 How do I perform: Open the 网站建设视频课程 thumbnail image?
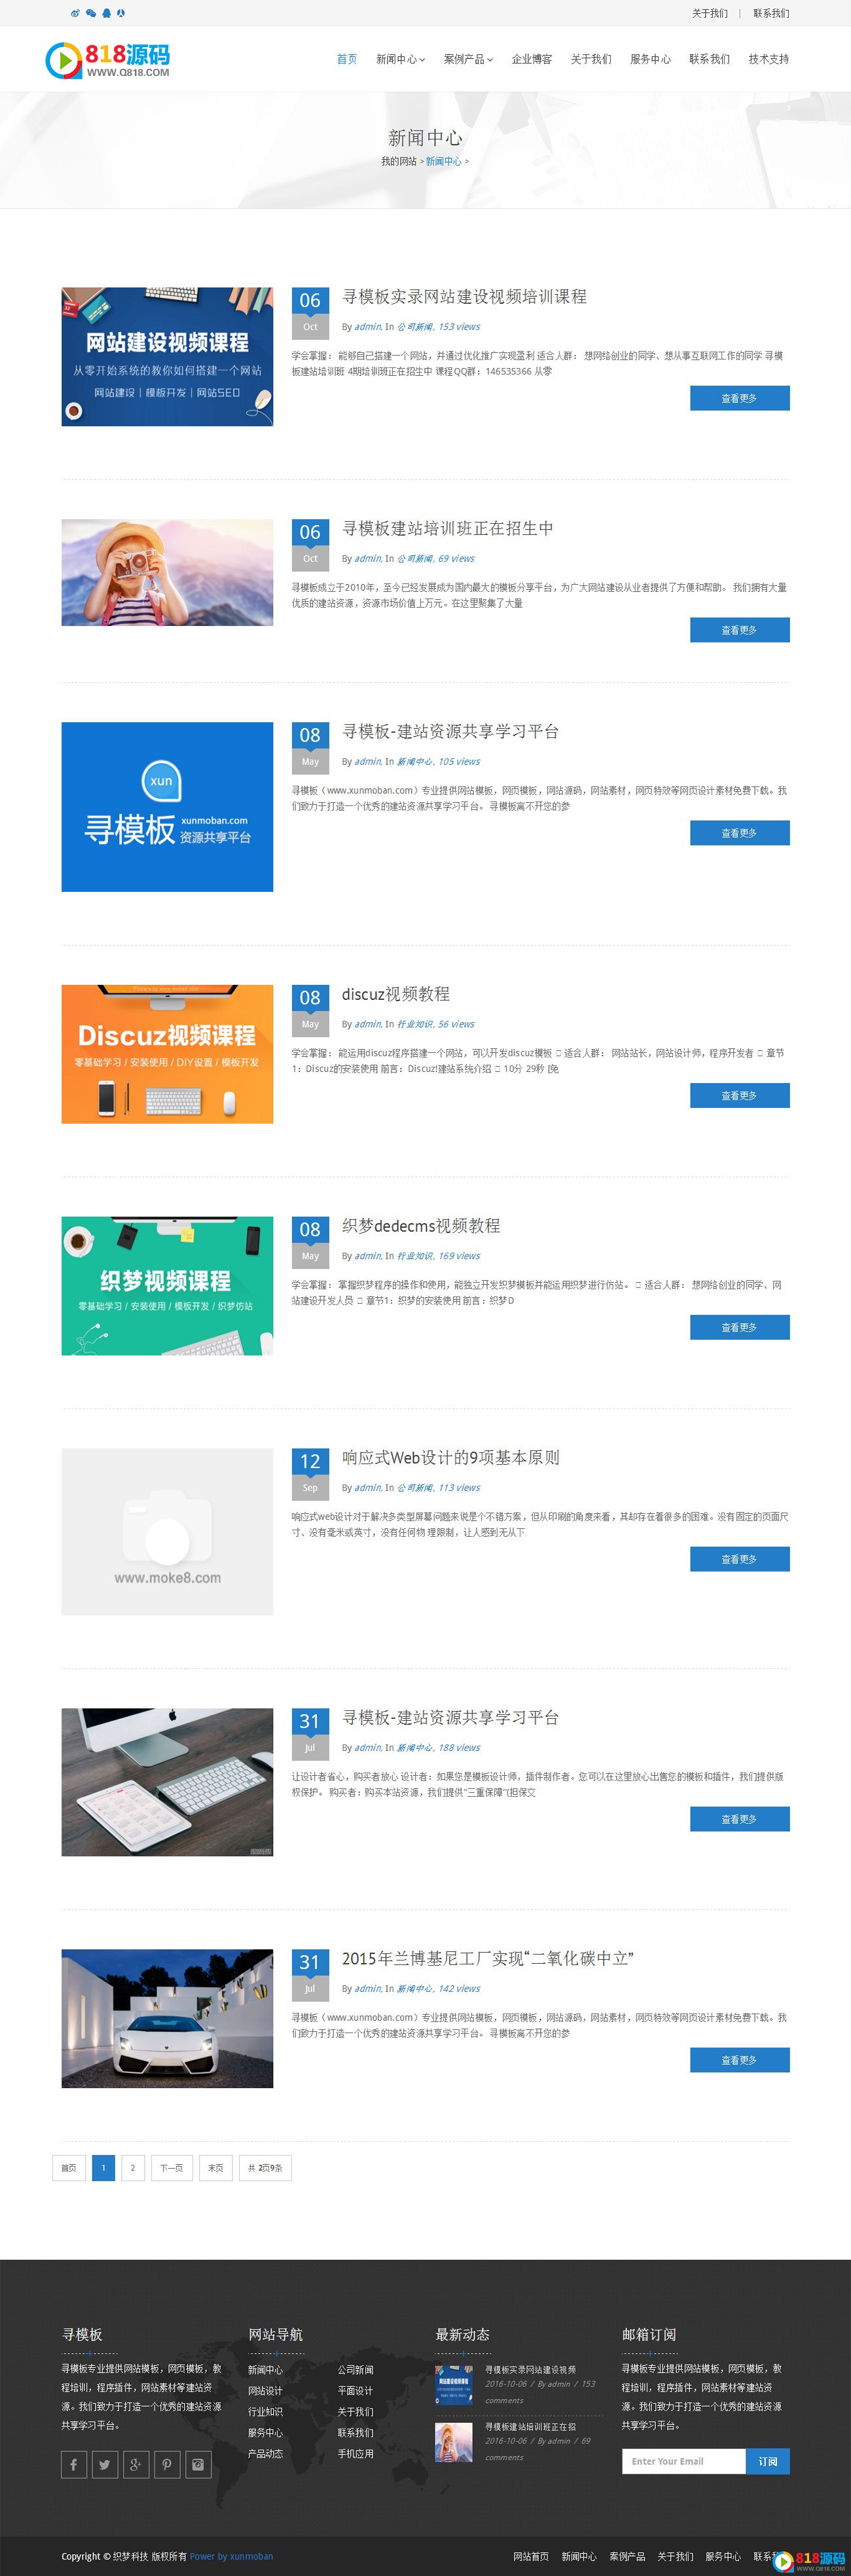[167, 357]
